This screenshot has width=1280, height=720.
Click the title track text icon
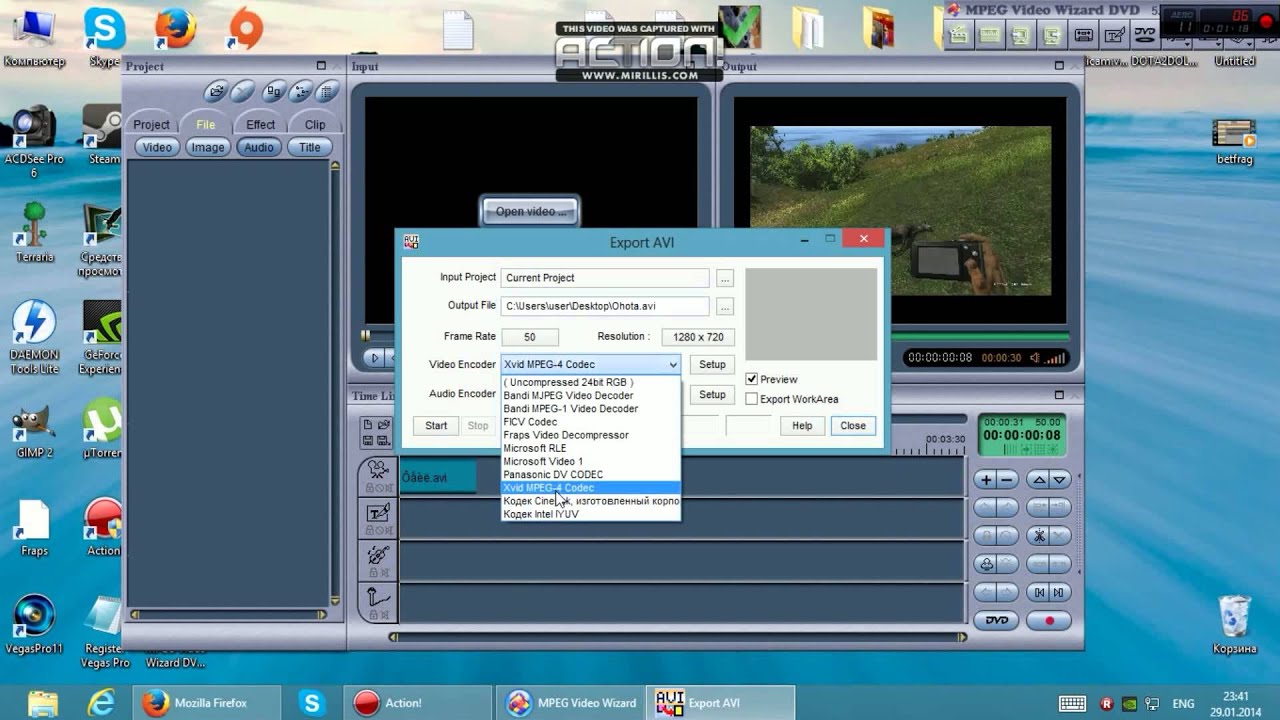click(379, 513)
